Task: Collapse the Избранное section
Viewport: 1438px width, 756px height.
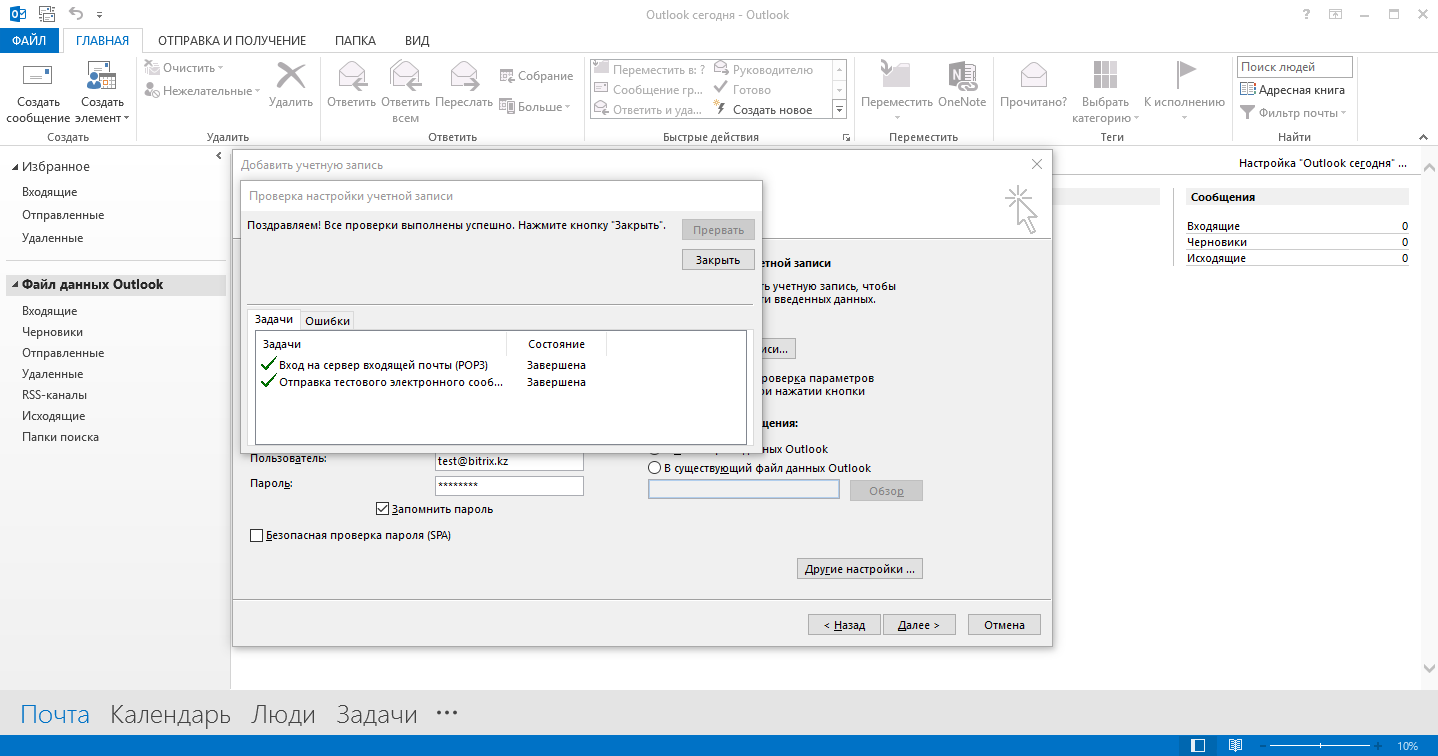Action: click(14, 167)
